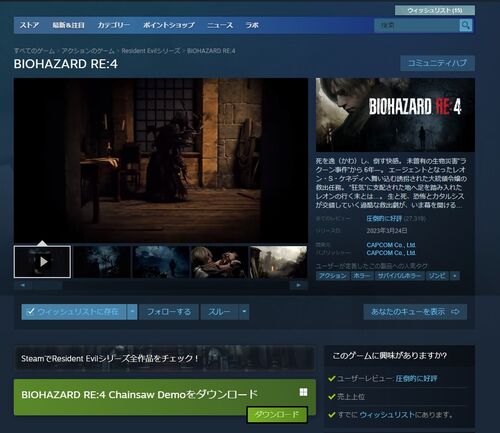Select the ゾンビ tag
500x433 pixels.
[437, 276]
